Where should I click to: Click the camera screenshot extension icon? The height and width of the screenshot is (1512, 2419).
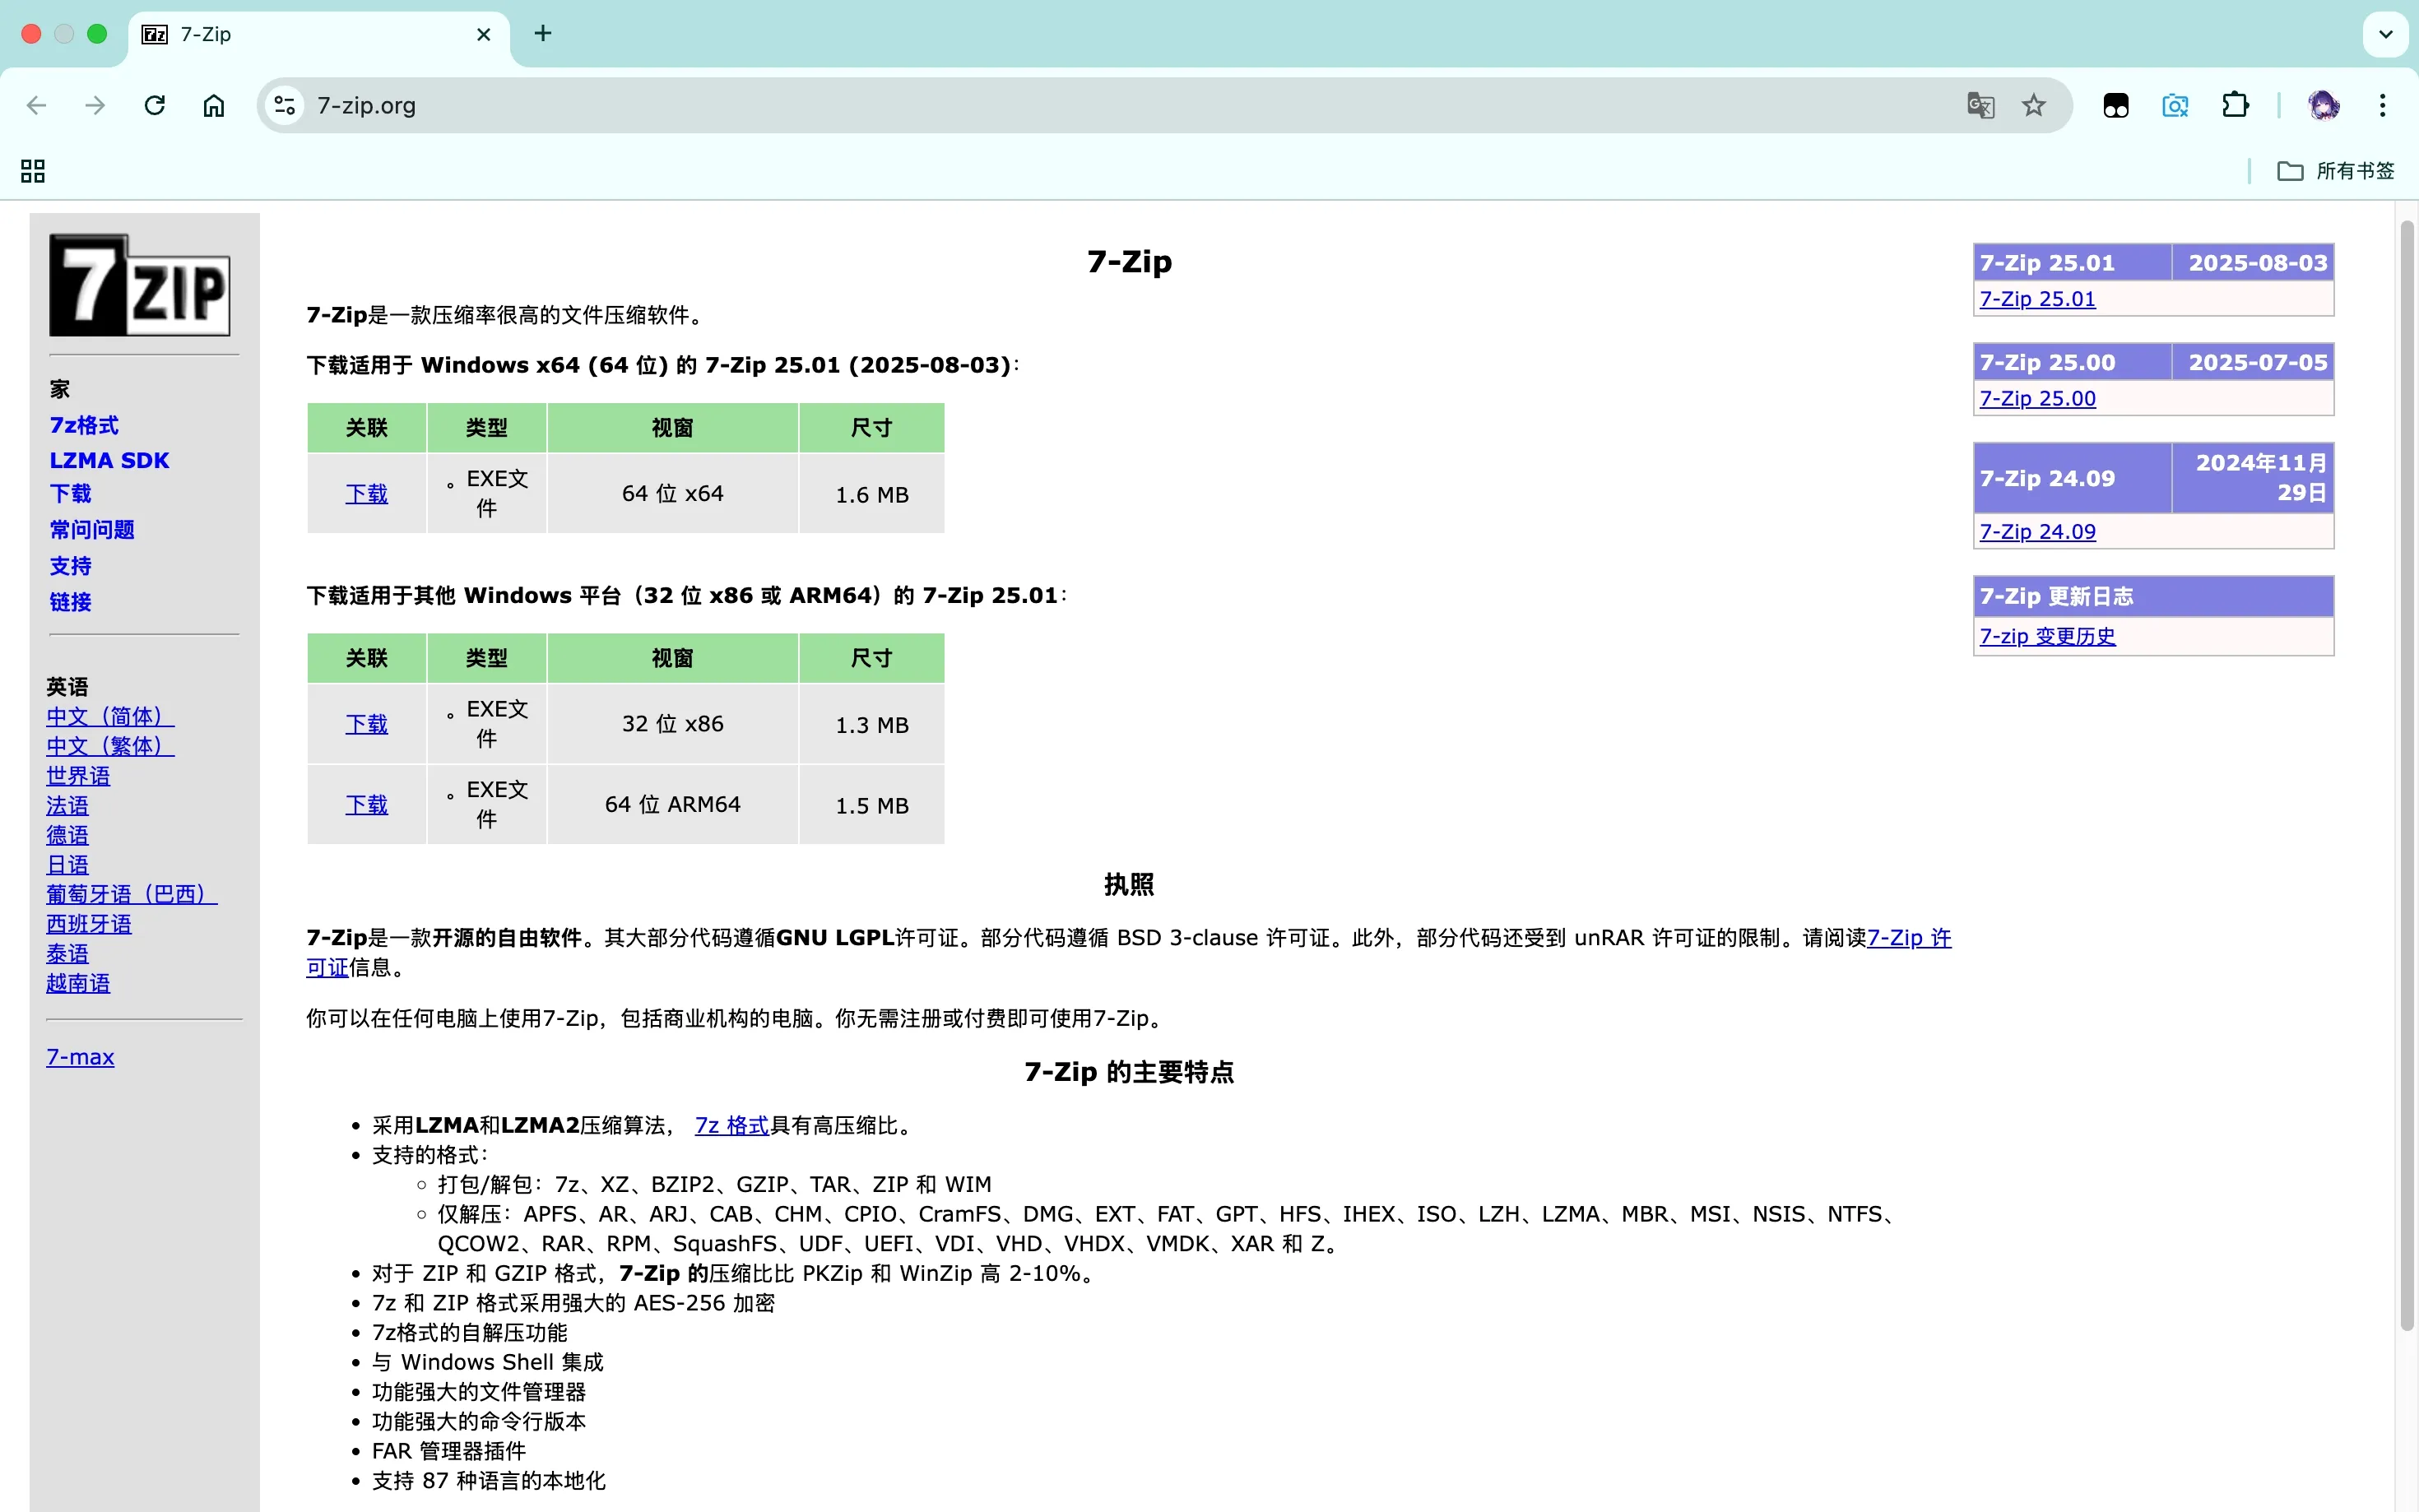pyautogui.click(x=2175, y=105)
